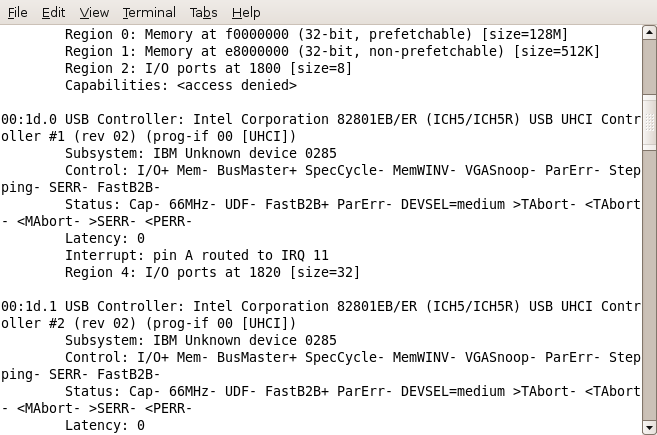Viewport: 657px width, 435px height.
Task: Open the Help menu
Action: click(246, 13)
